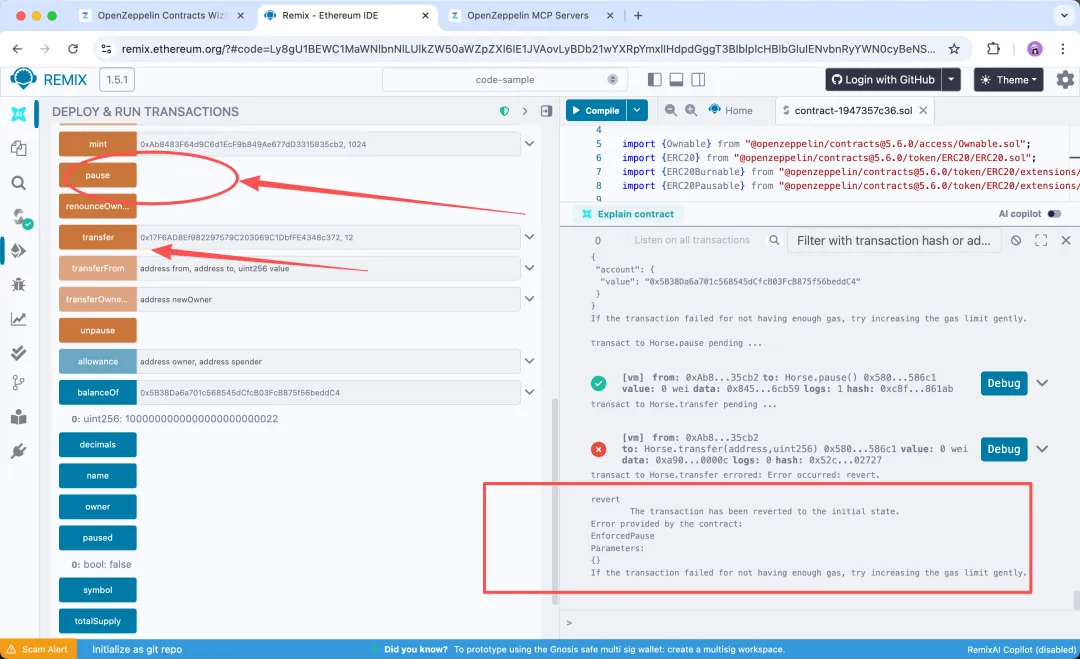Click the transaction hash filter field
Viewport: 1080px width, 659px height.
(x=893, y=240)
